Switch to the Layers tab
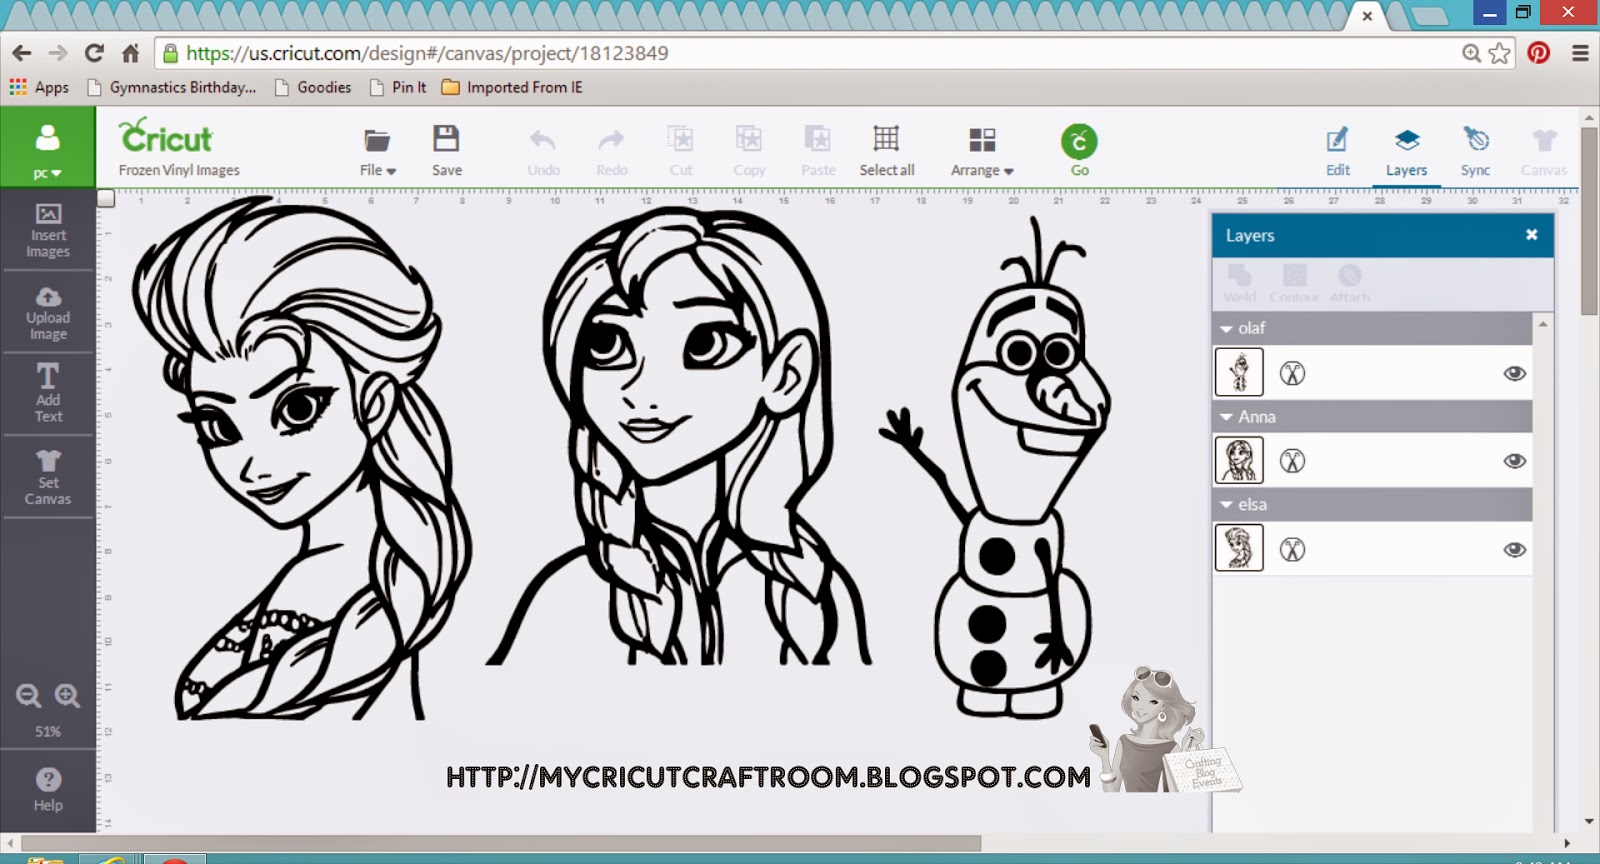Viewport: 1600px width, 864px height. click(1406, 151)
